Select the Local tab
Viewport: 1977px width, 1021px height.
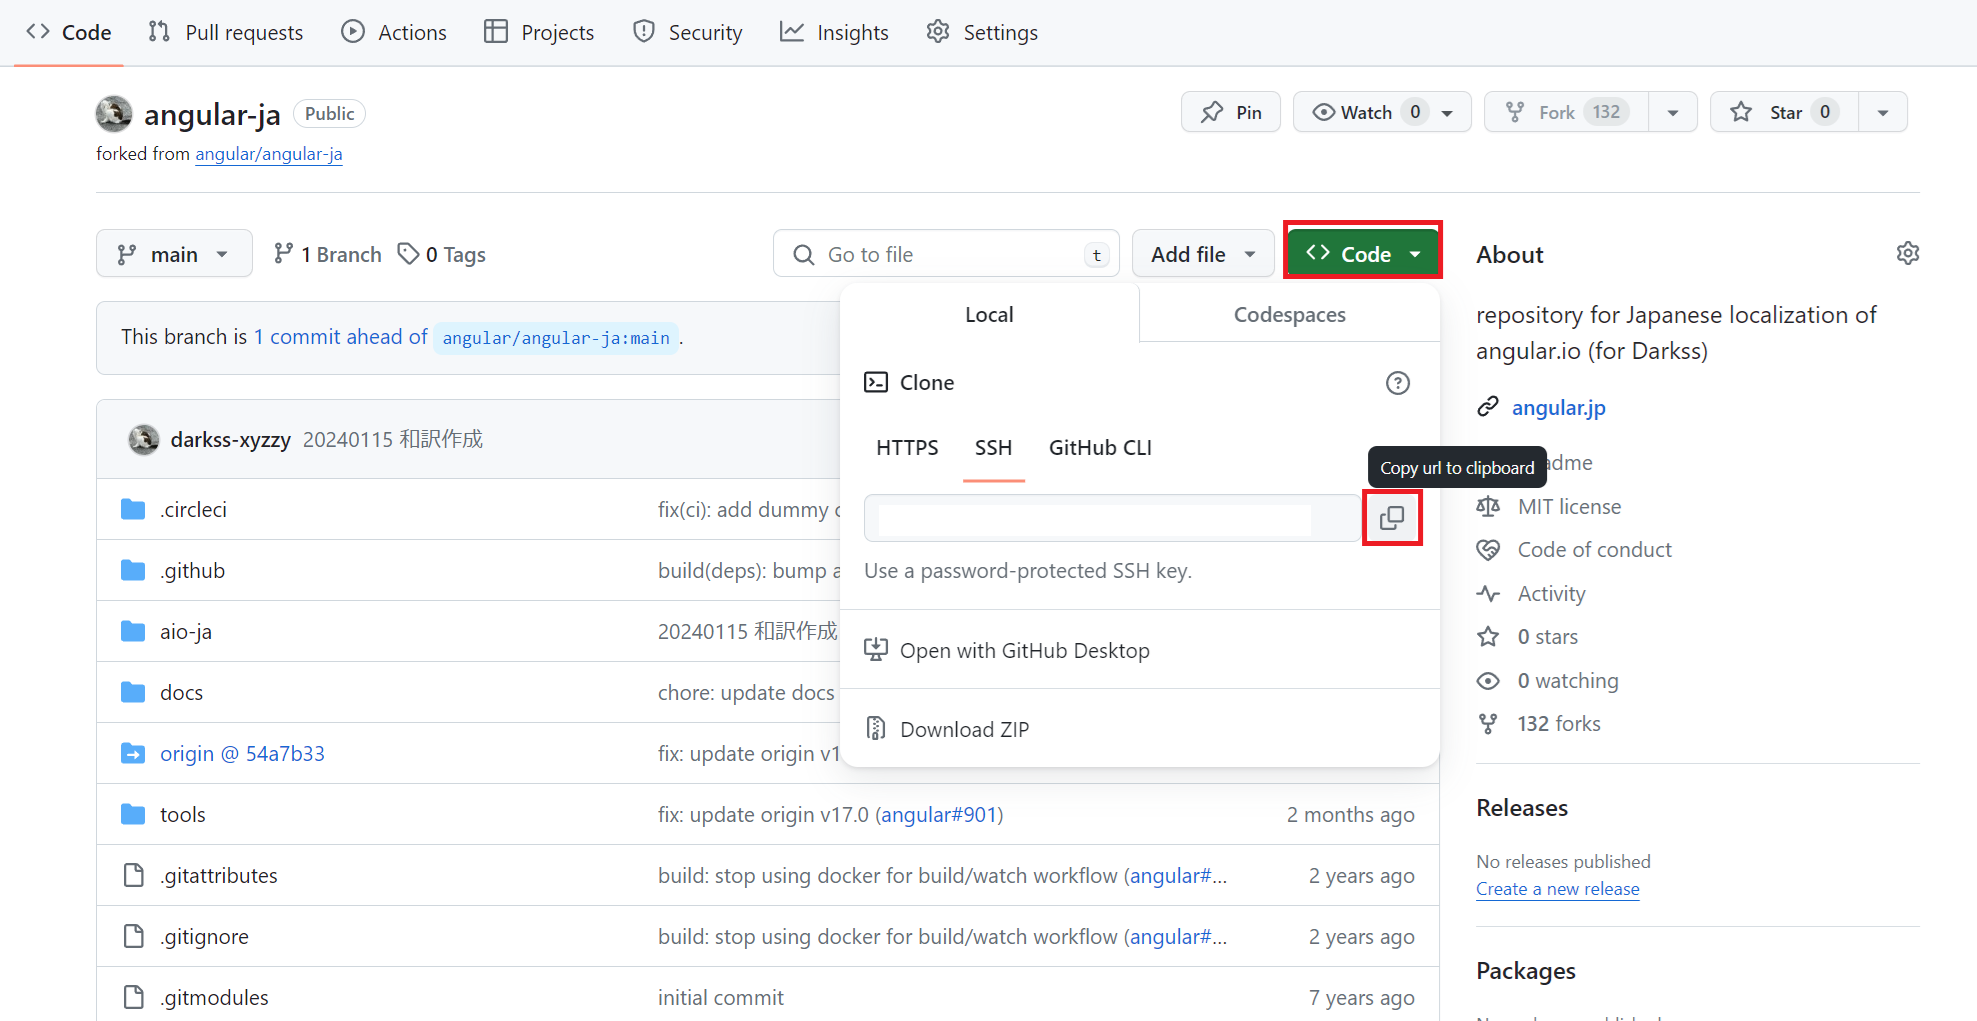coord(989,314)
